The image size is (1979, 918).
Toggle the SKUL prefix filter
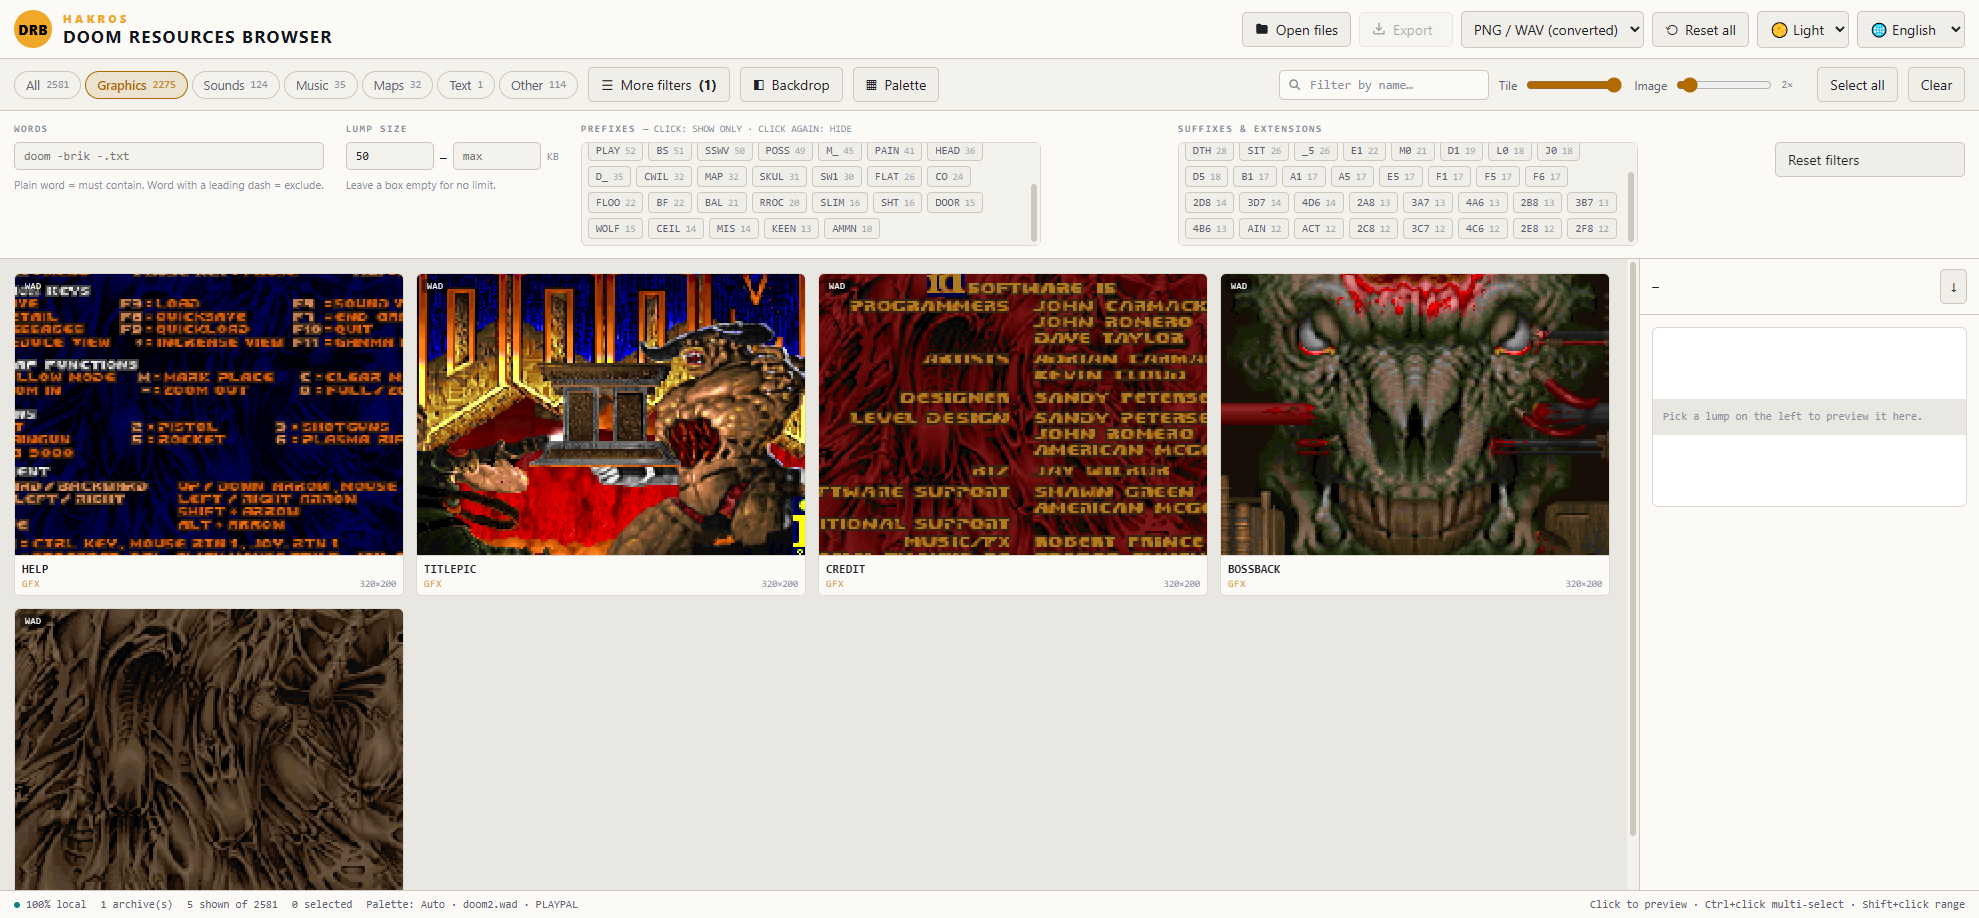click(x=779, y=177)
